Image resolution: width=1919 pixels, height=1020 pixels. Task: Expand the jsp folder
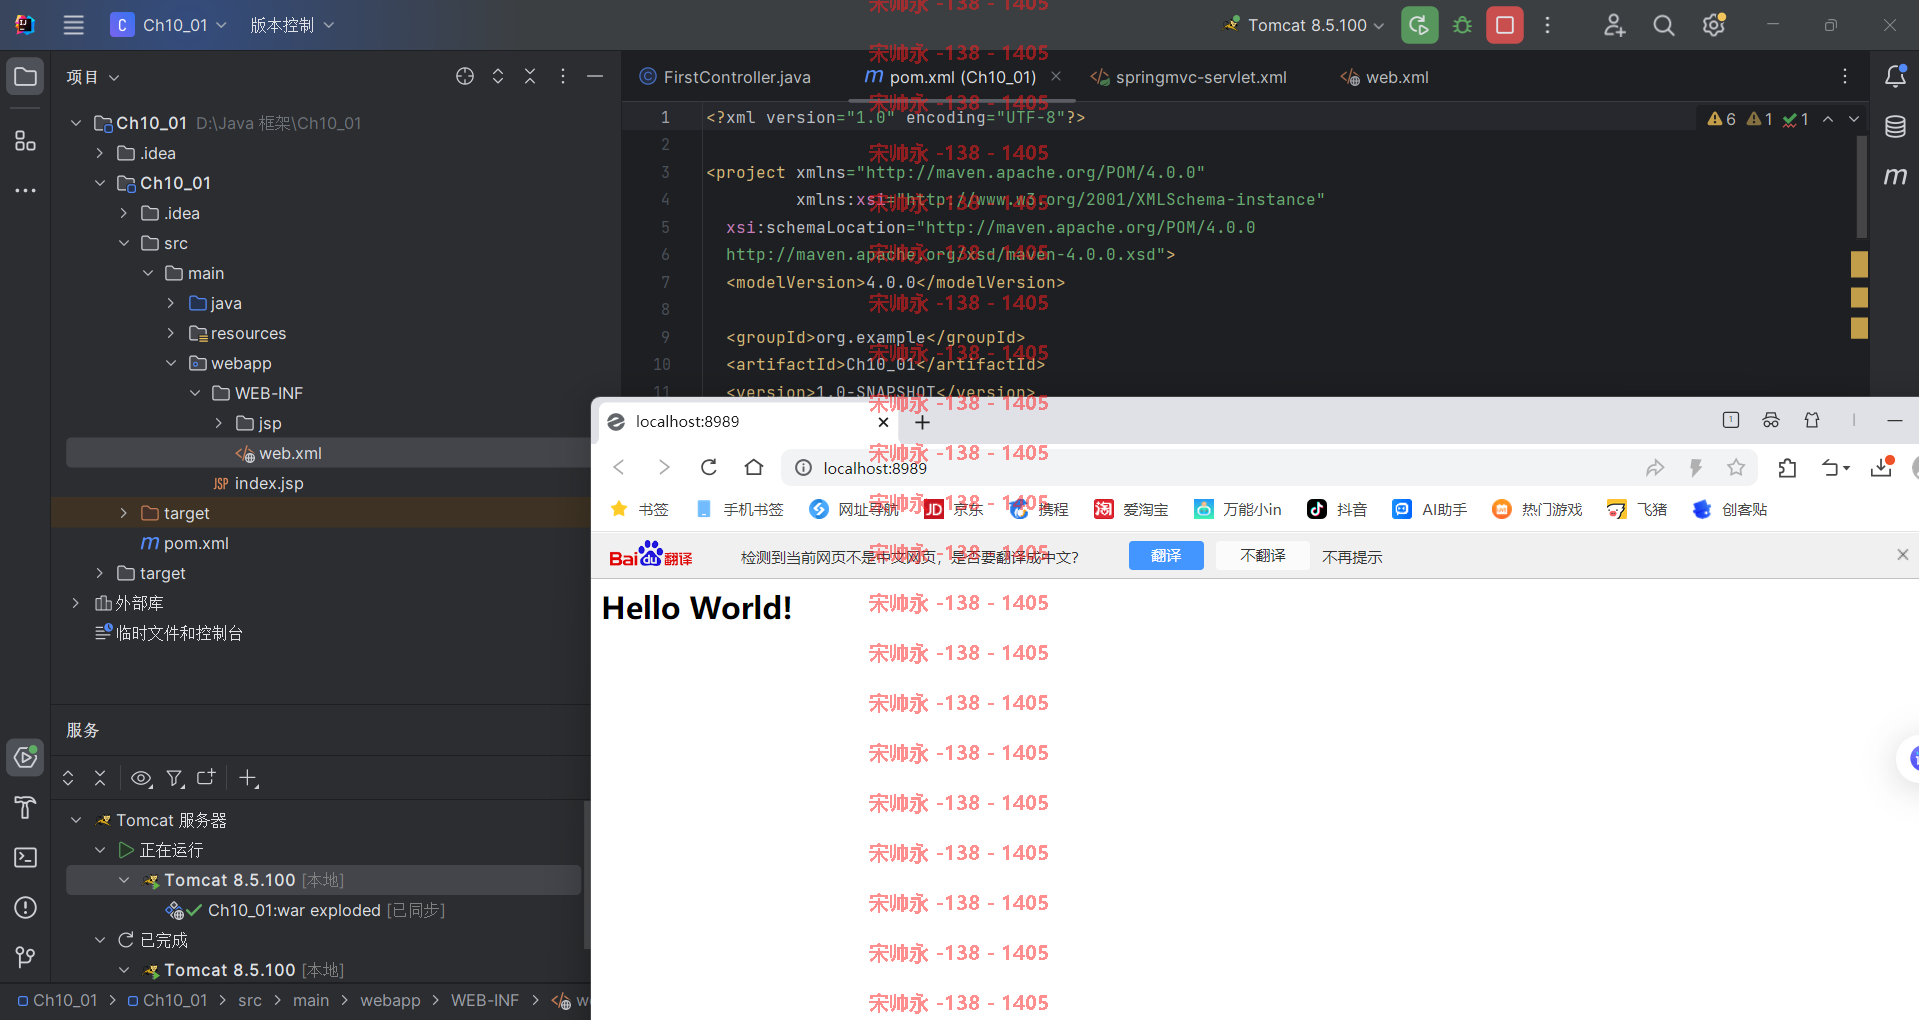tap(218, 423)
